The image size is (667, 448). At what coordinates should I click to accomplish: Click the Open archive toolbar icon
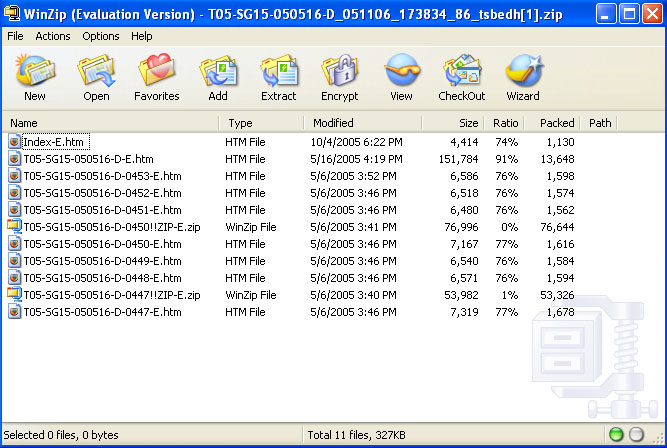96,71
